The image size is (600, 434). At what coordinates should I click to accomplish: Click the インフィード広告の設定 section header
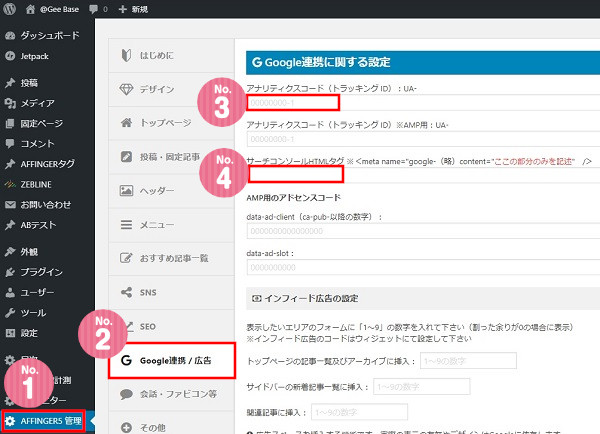(x=423, y=299)
